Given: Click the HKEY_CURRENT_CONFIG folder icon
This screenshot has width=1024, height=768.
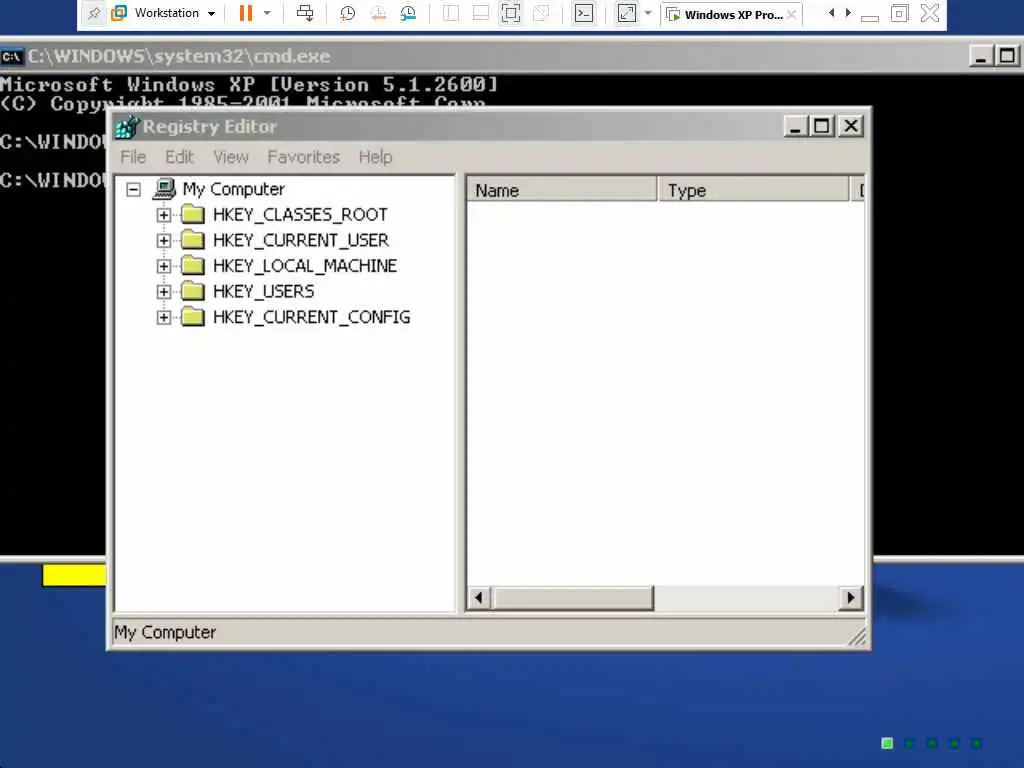Looking at the screenshot, I should [193, 317].
